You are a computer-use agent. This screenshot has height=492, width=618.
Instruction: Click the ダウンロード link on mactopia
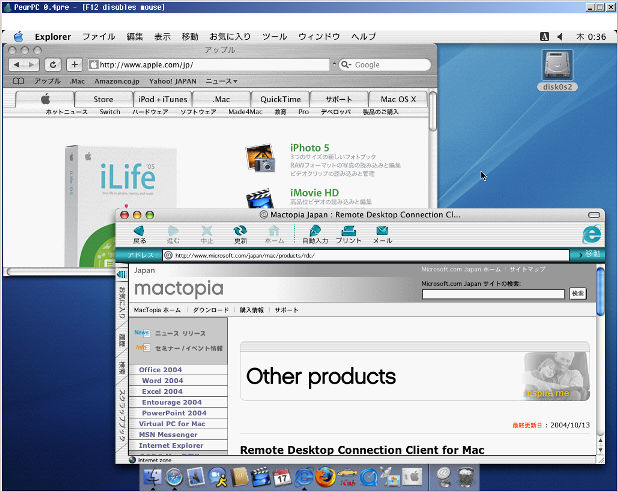[210, 310]
